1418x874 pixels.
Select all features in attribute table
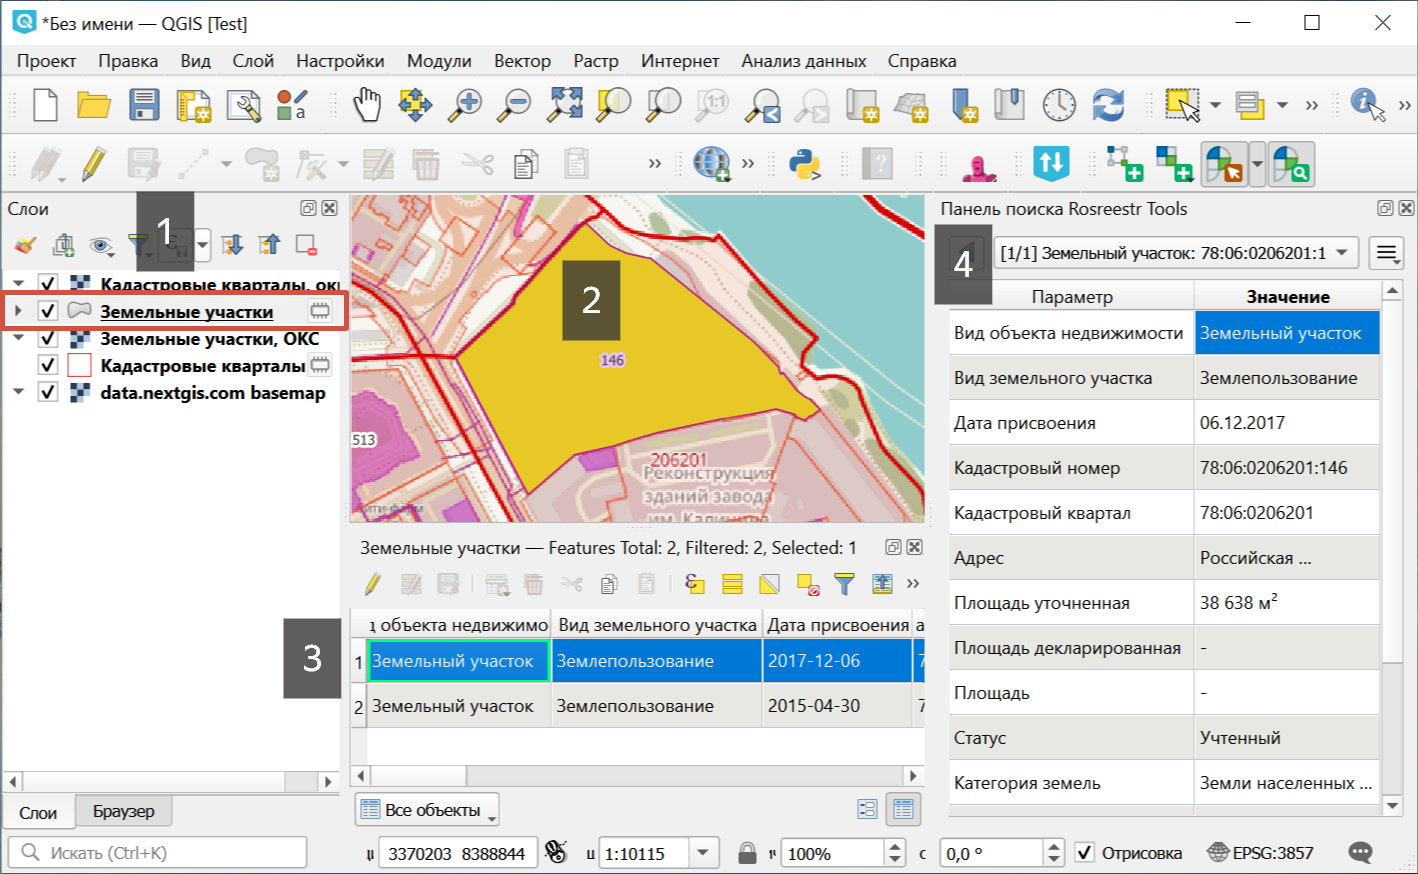(732, 583)
